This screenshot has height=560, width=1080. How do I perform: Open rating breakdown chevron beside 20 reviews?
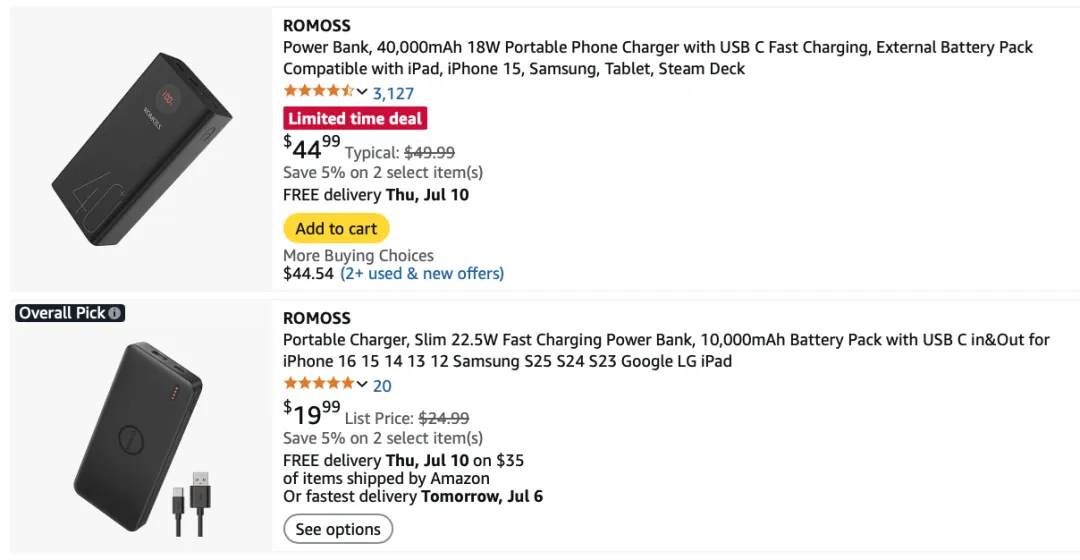point(362,385)
